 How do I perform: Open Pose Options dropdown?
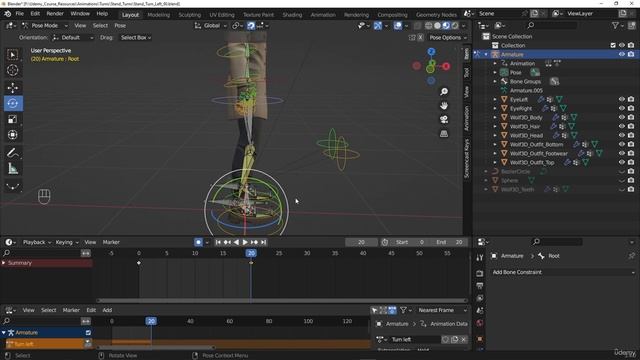click(447, 38)
